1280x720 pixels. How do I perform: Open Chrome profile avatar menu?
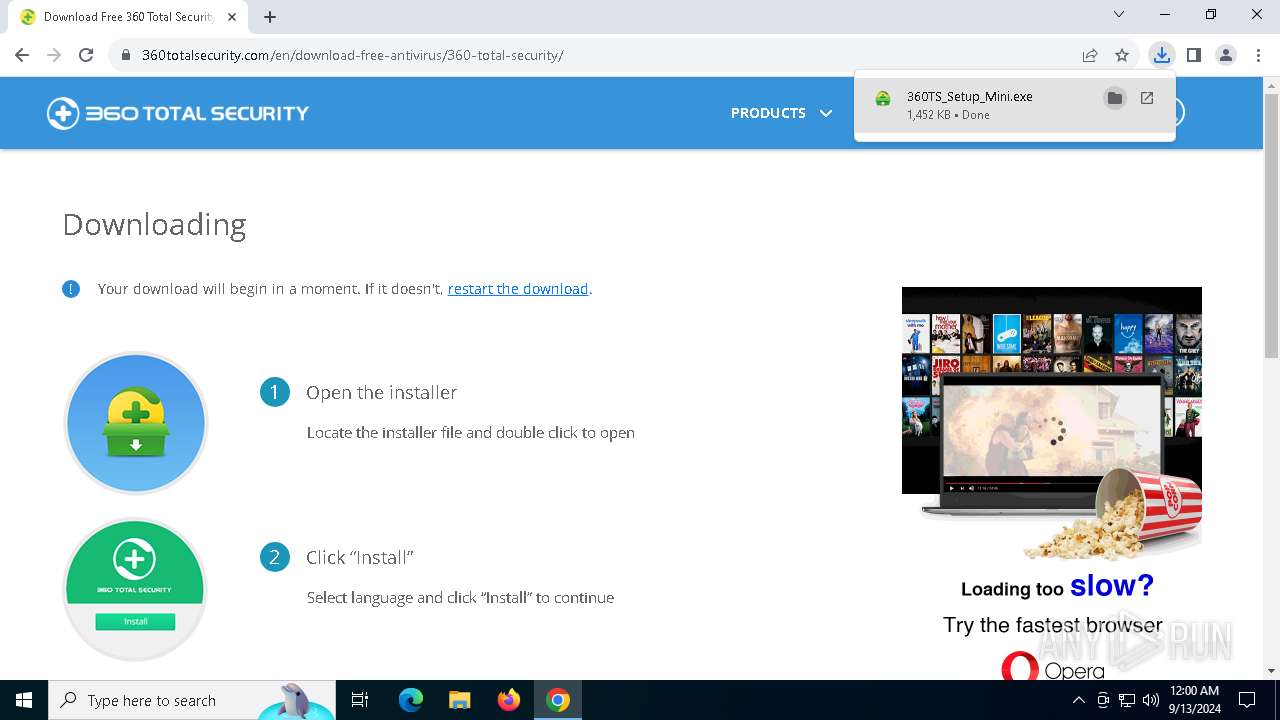coord(1226,55)
